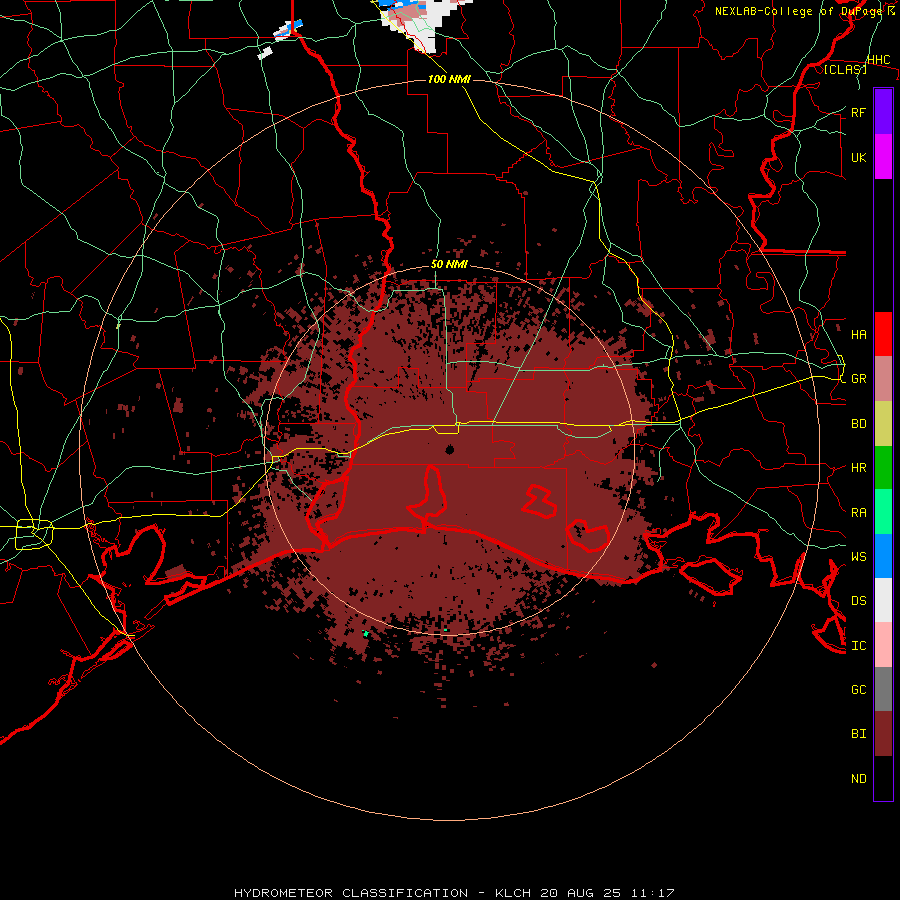Click the '20 AUG 25' date text
Viewport: 900px width, 900px height.
coord(582,893)
